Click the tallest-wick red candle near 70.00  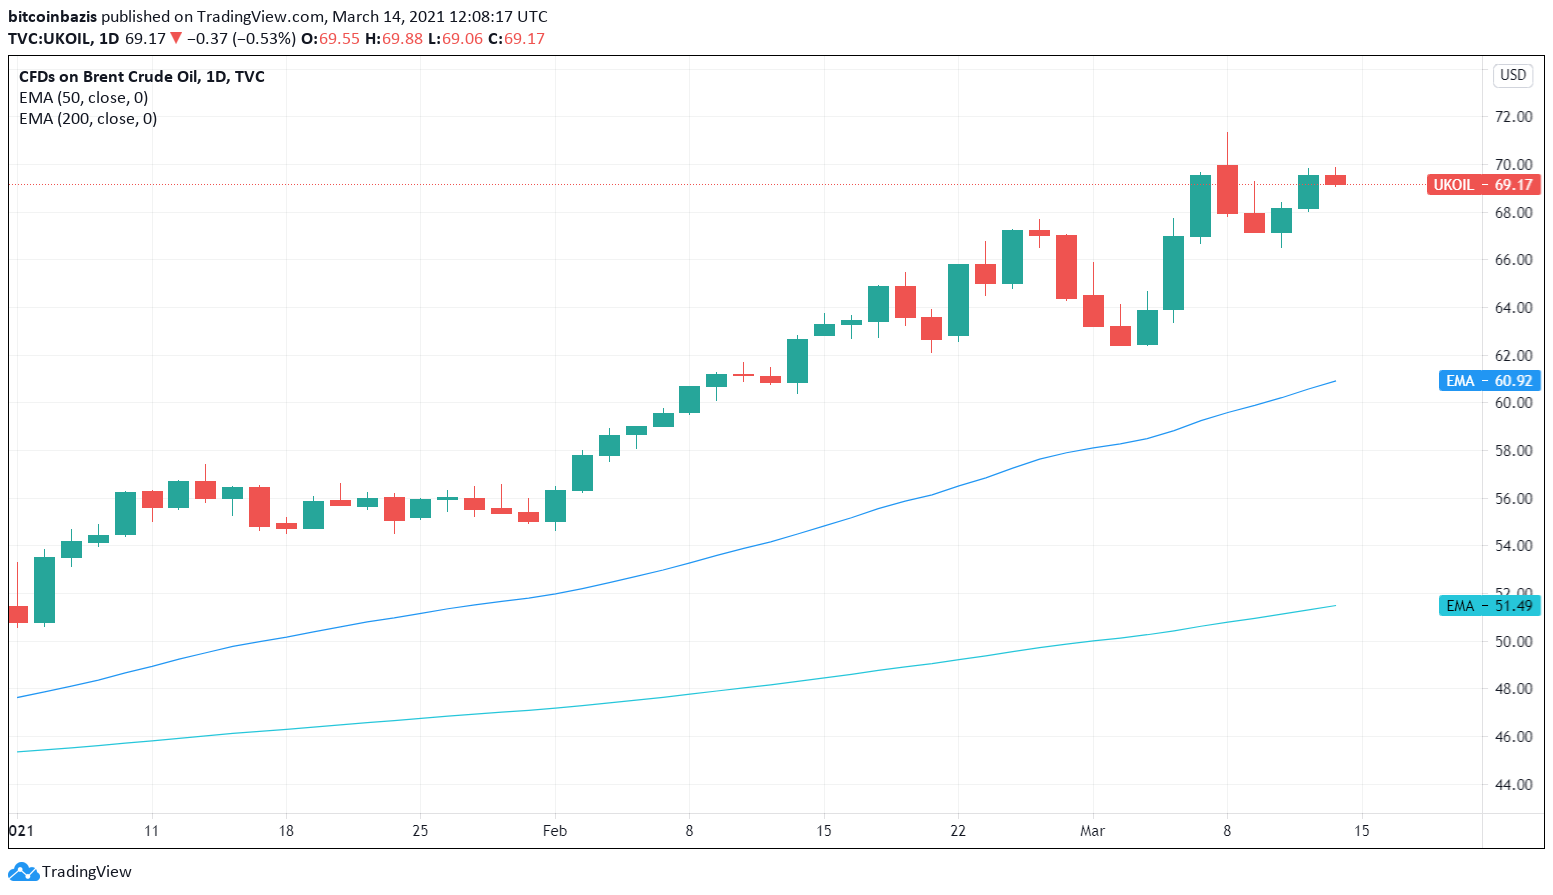coord(1227,189)
